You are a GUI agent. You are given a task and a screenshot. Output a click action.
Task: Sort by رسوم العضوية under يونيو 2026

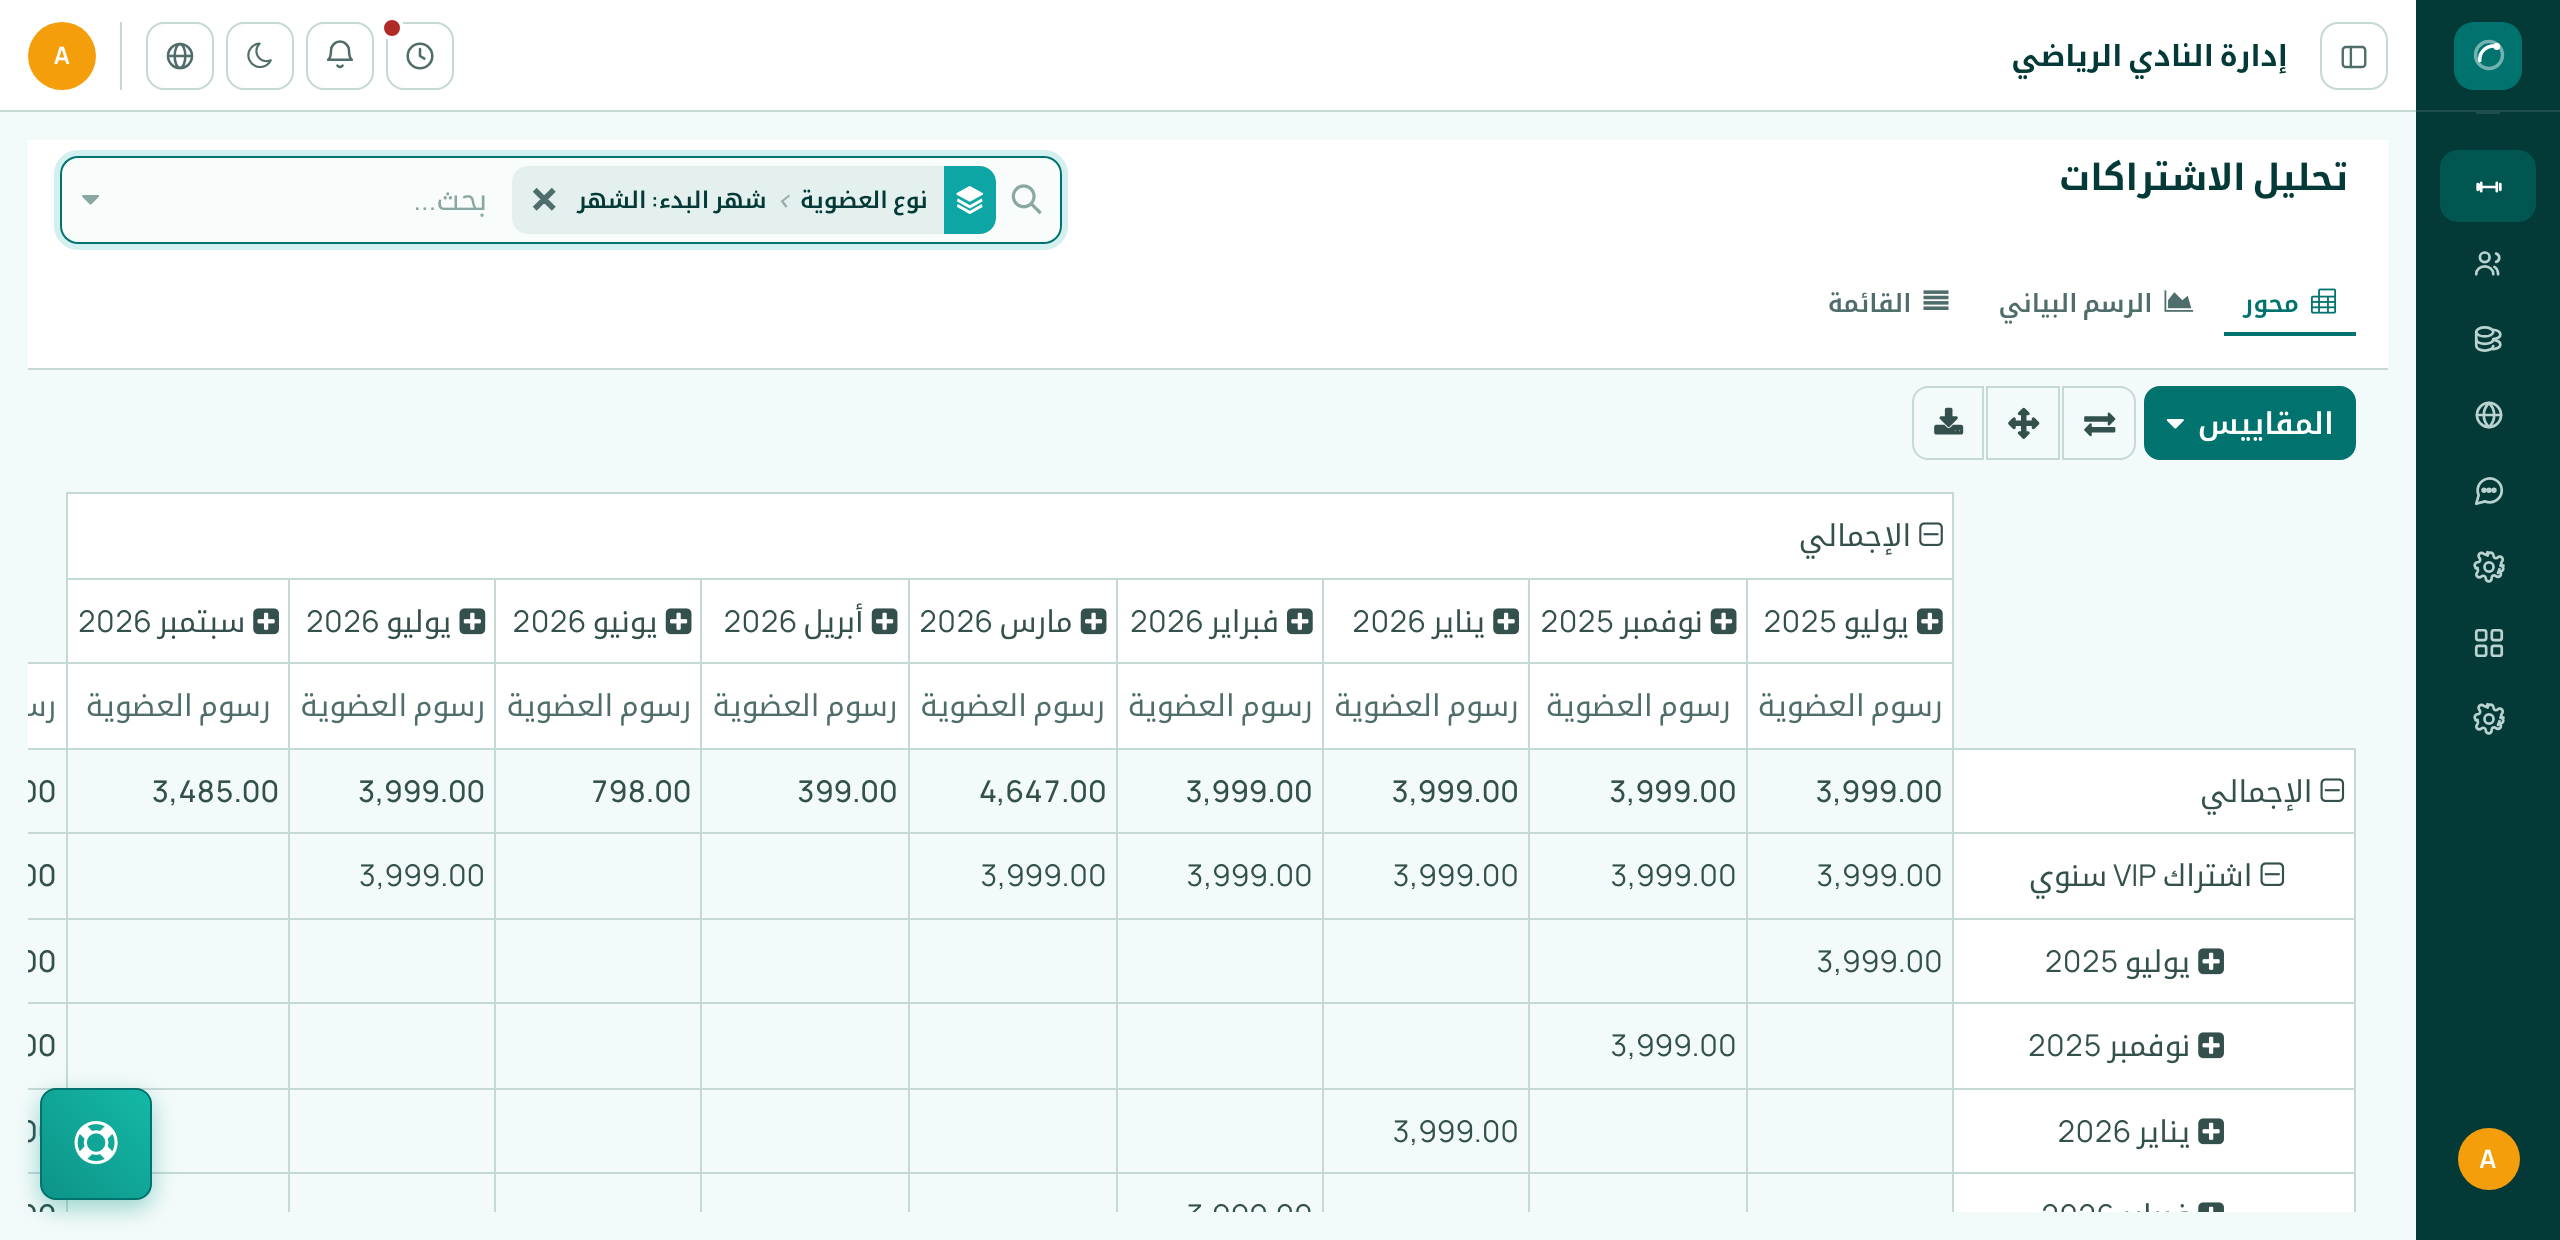598,706
